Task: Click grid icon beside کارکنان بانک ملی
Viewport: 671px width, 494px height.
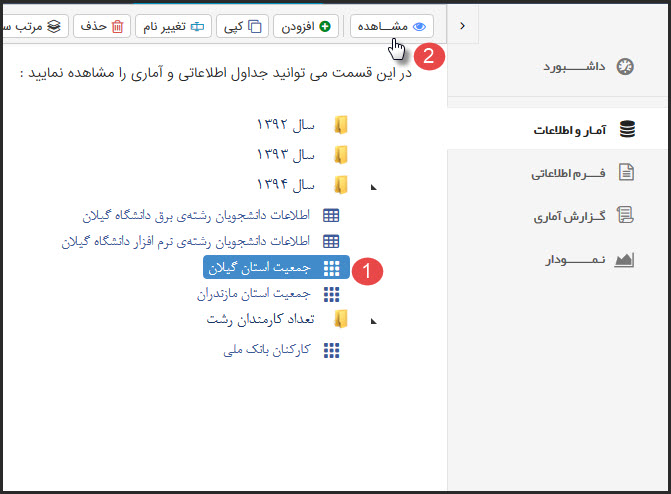Action: [x=331, y=350]
